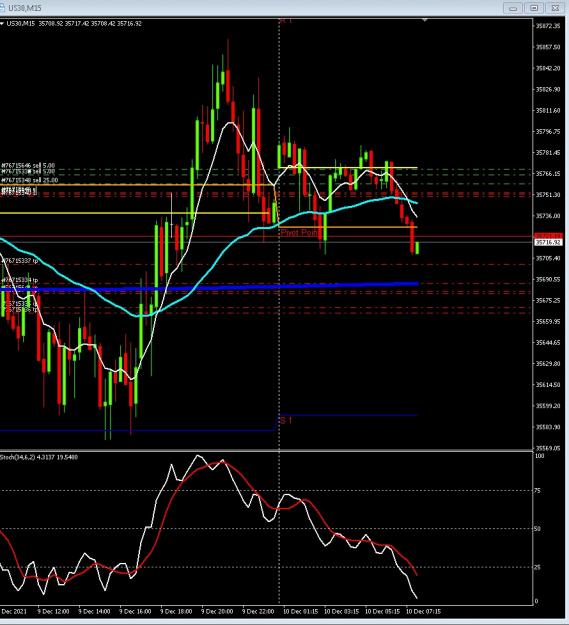Click 35690.55 on the price scale
569x625 pixels.
point(548,279)
